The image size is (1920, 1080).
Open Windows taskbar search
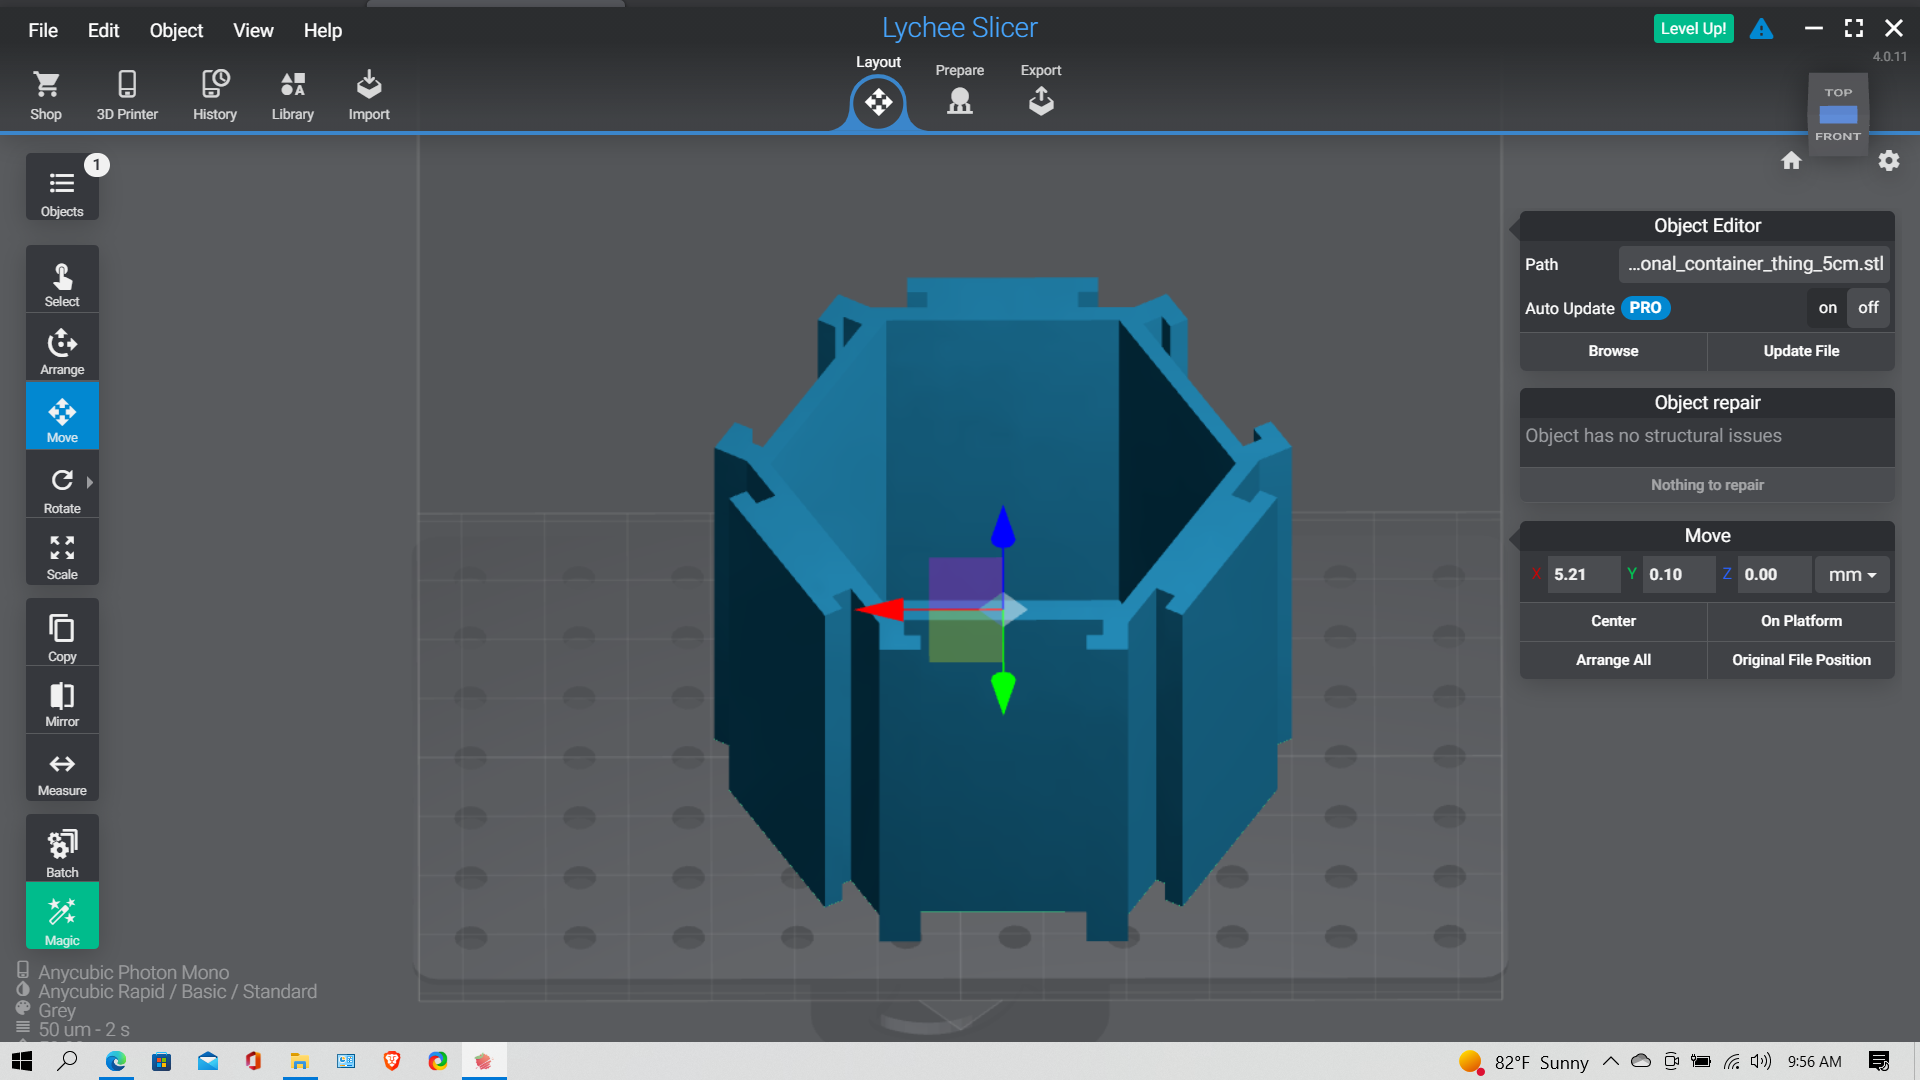click(67, 1061)
